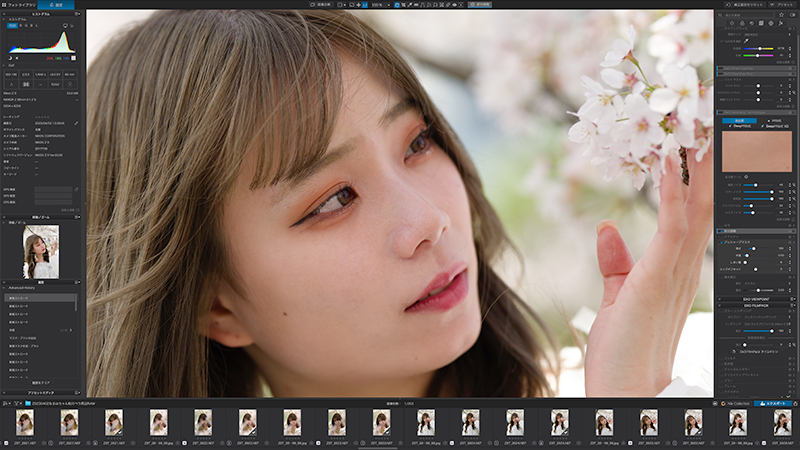Collapse the Advanced History section
800x450 pixels.
4,288
